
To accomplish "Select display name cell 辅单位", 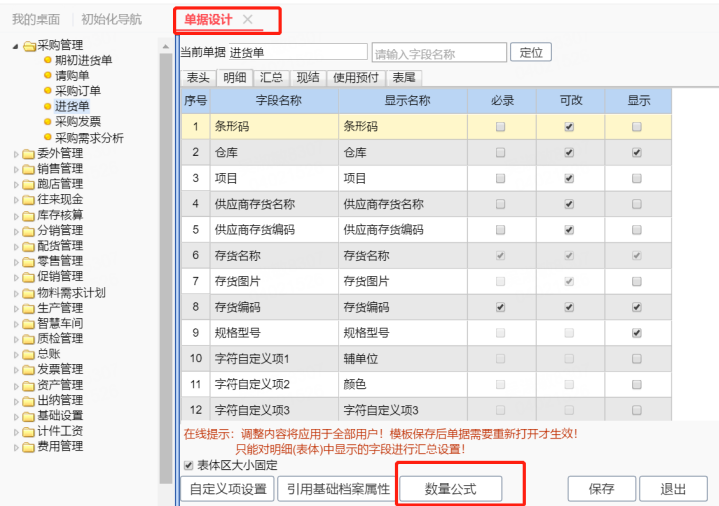I will click(x=403, y=358).
